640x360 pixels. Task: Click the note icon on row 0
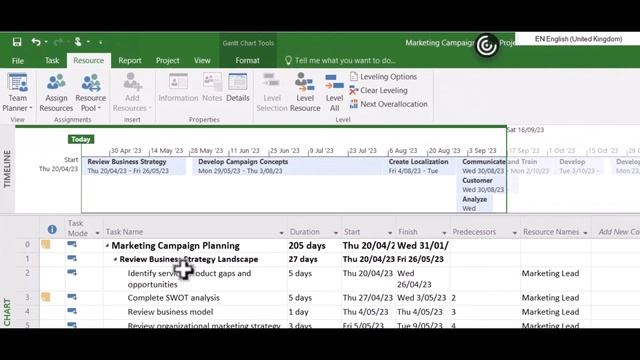click(x=46, y=244)
